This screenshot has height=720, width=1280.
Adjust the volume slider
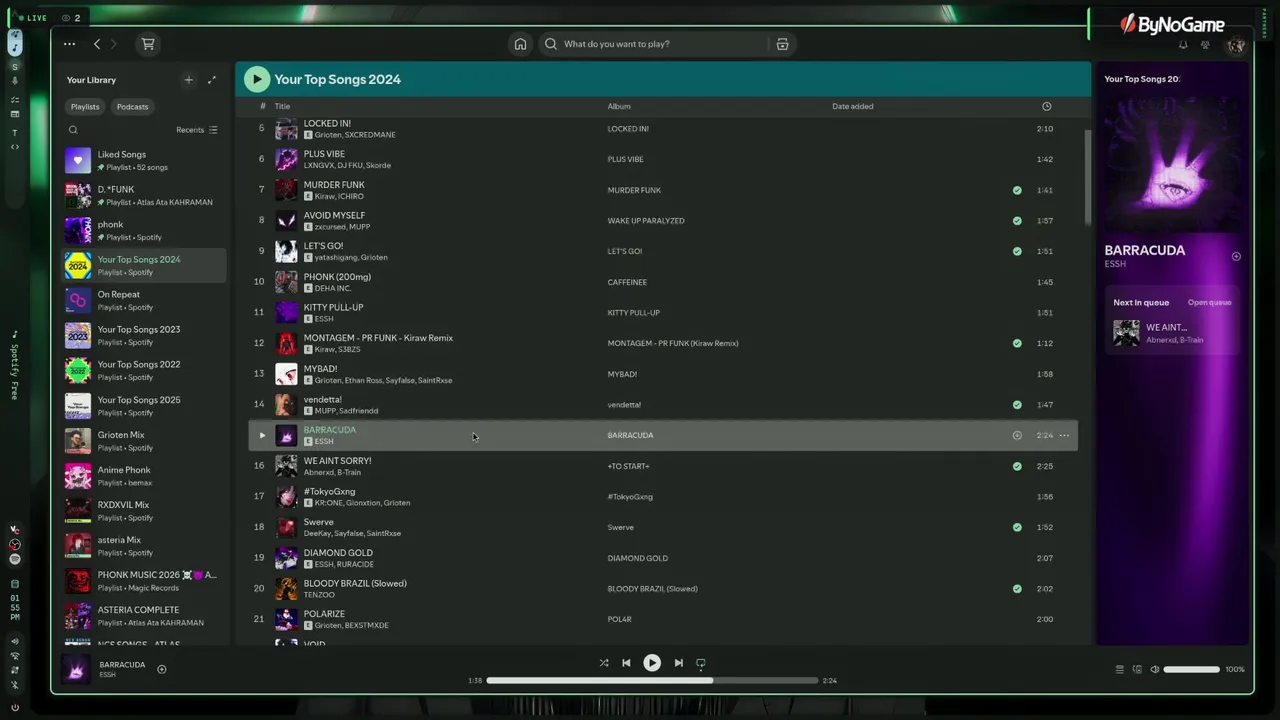click(1191, 669)
